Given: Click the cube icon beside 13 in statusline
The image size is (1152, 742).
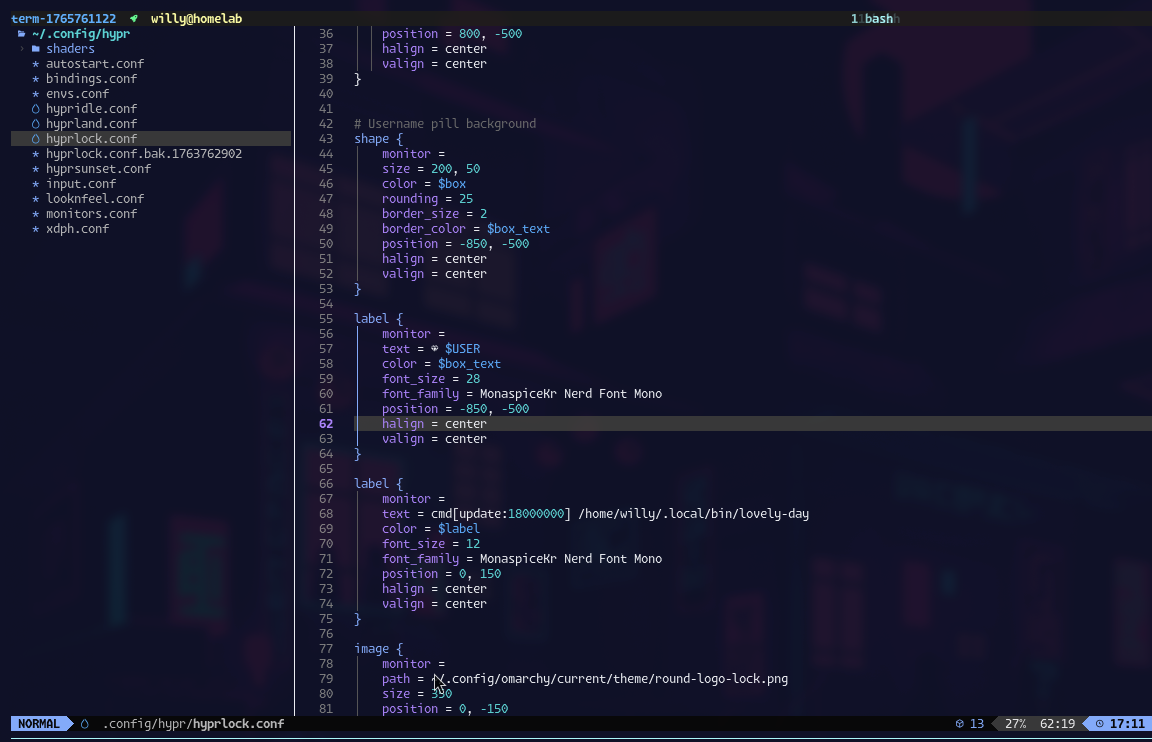Looking at the screenshot, I should point(959,724).
